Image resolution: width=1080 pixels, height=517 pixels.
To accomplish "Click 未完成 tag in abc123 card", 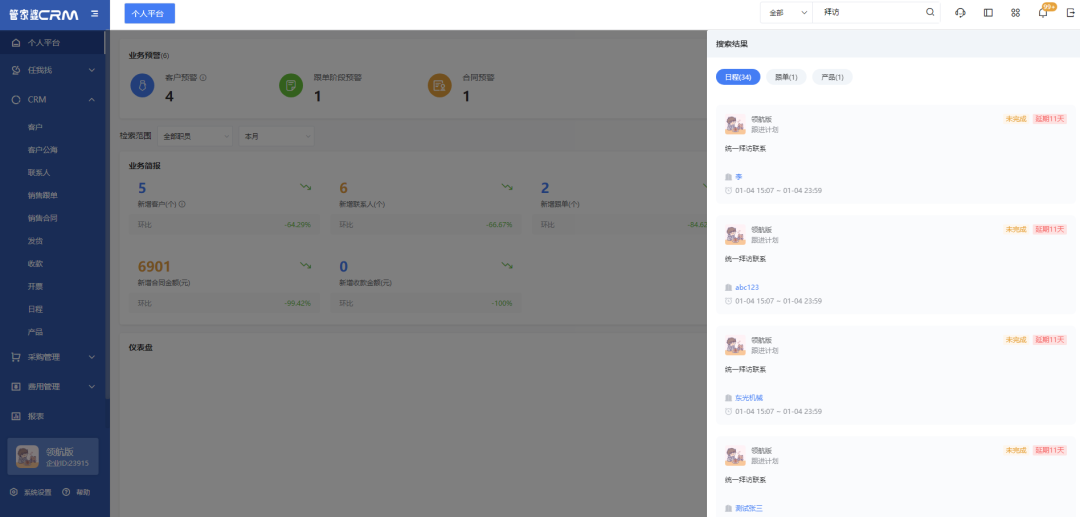I will (1015, 229).
